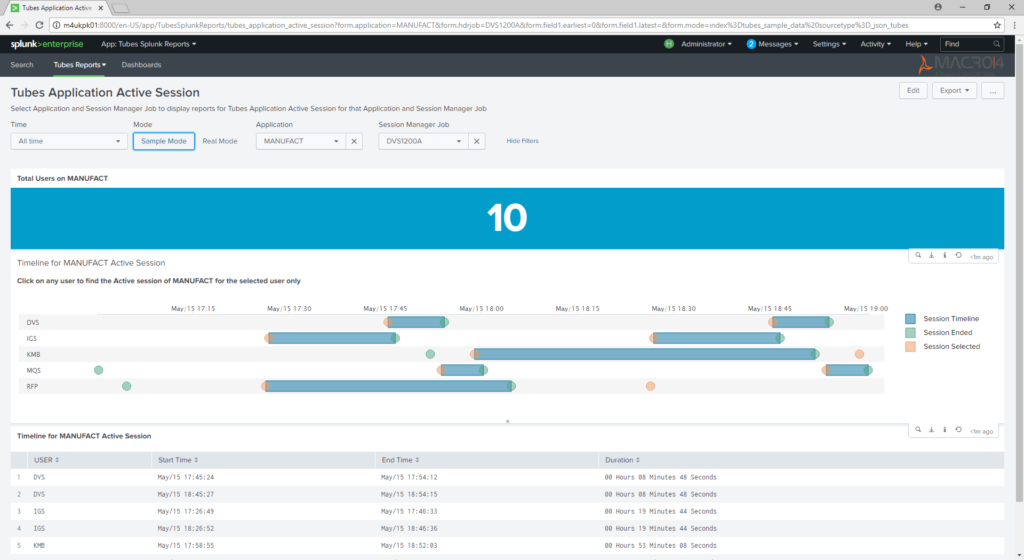The height and width of the screenshot is (560, 1024).
Task: Sort table by Duration column header
Action: coord(622,460)
